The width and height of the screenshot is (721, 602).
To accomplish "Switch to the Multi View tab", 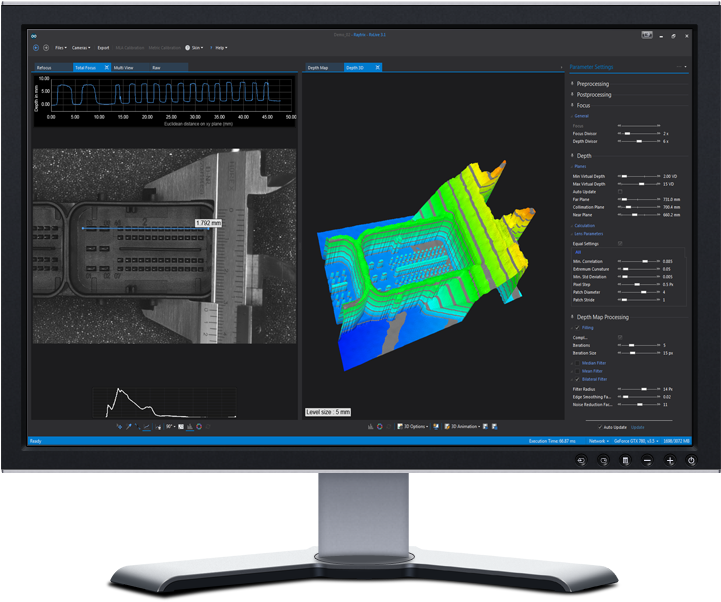I will click(x=124, y=68).
